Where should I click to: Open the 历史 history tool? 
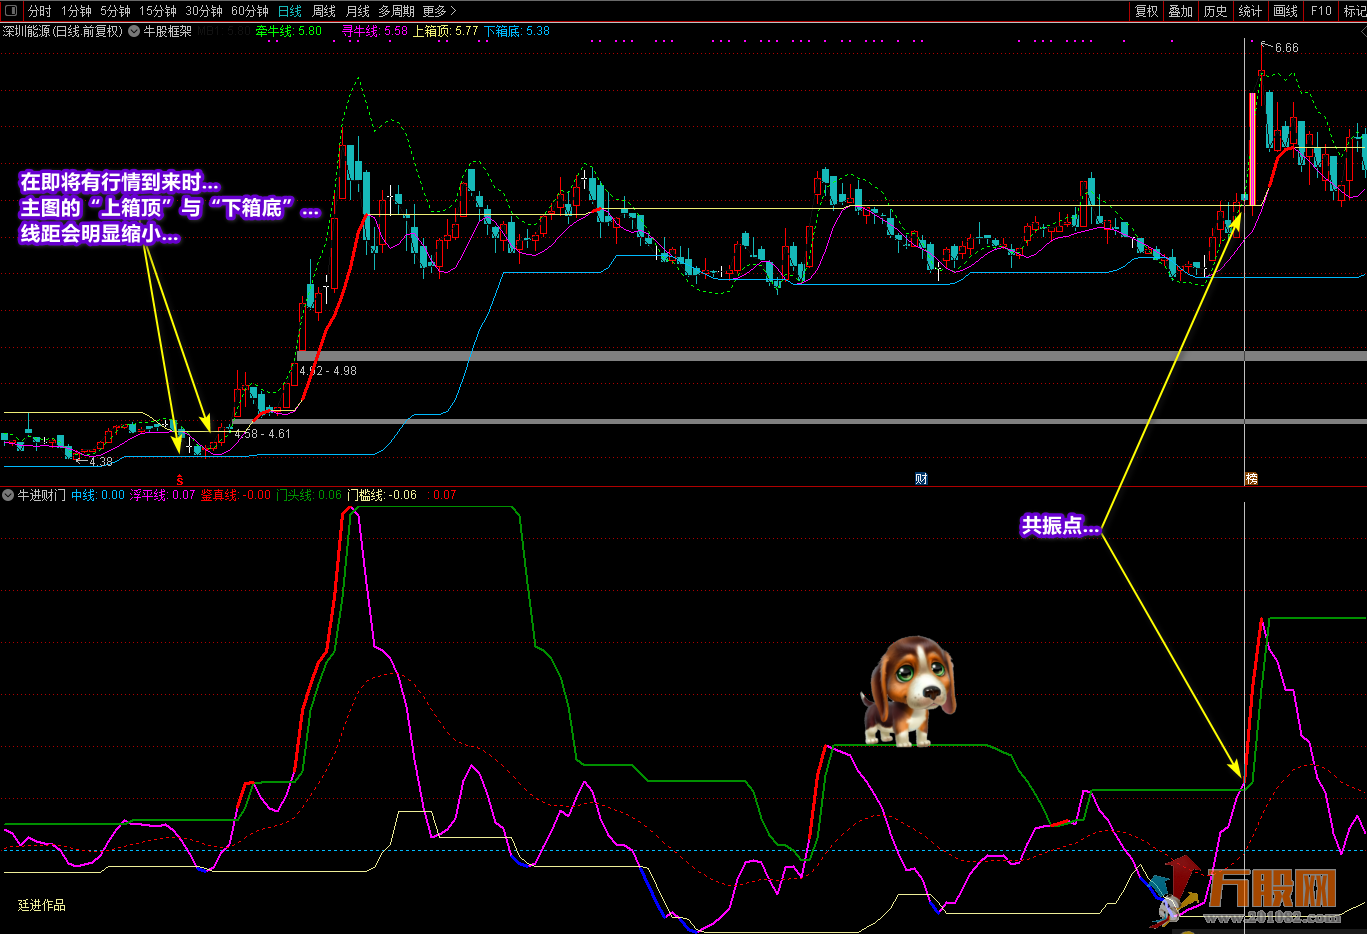click(x=1215, y=11)
